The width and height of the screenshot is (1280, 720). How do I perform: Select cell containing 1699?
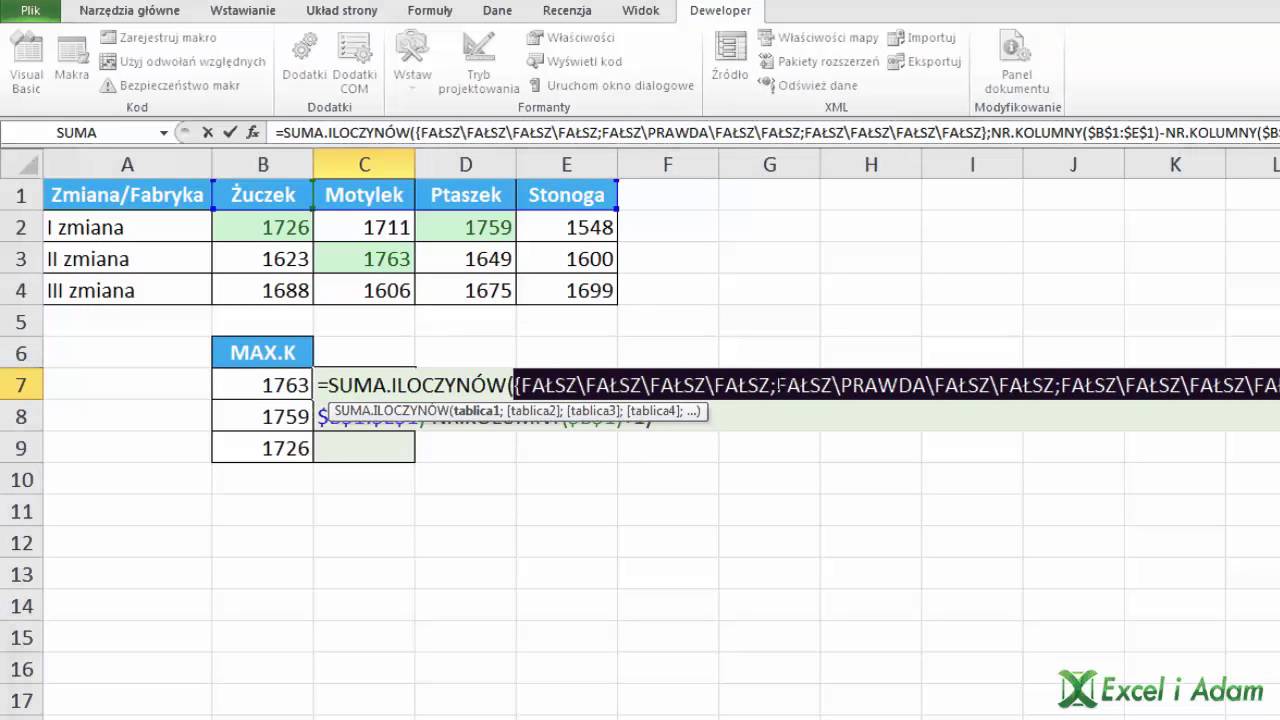pos(567,290)
